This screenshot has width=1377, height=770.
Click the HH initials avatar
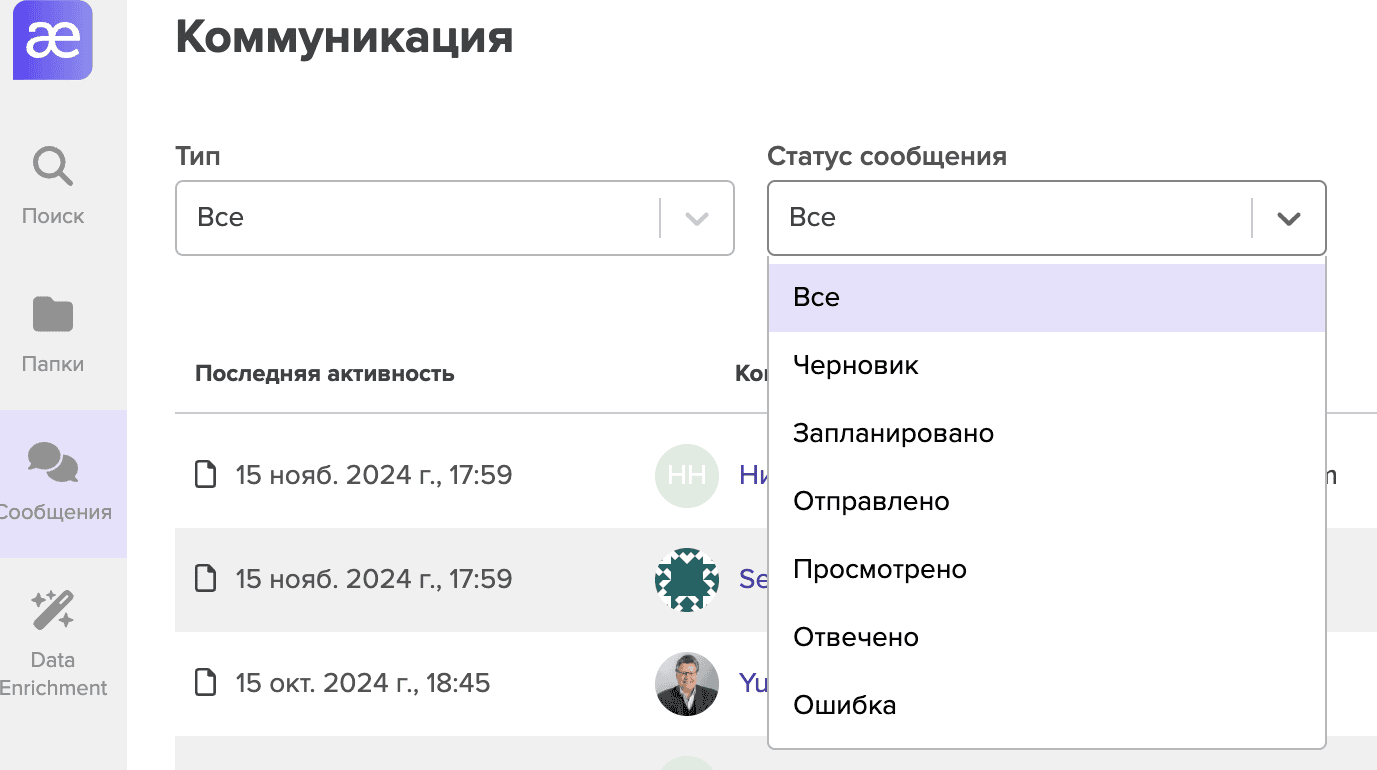(x=686, y=475)
